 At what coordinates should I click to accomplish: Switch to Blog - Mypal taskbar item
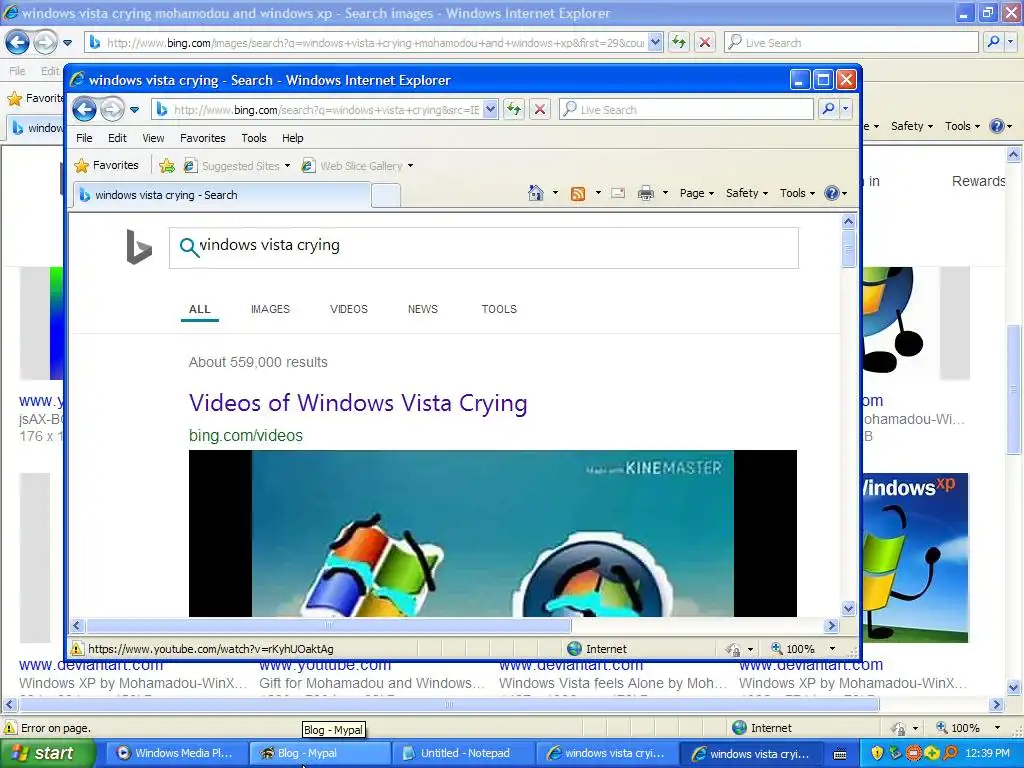pos(320,753)
